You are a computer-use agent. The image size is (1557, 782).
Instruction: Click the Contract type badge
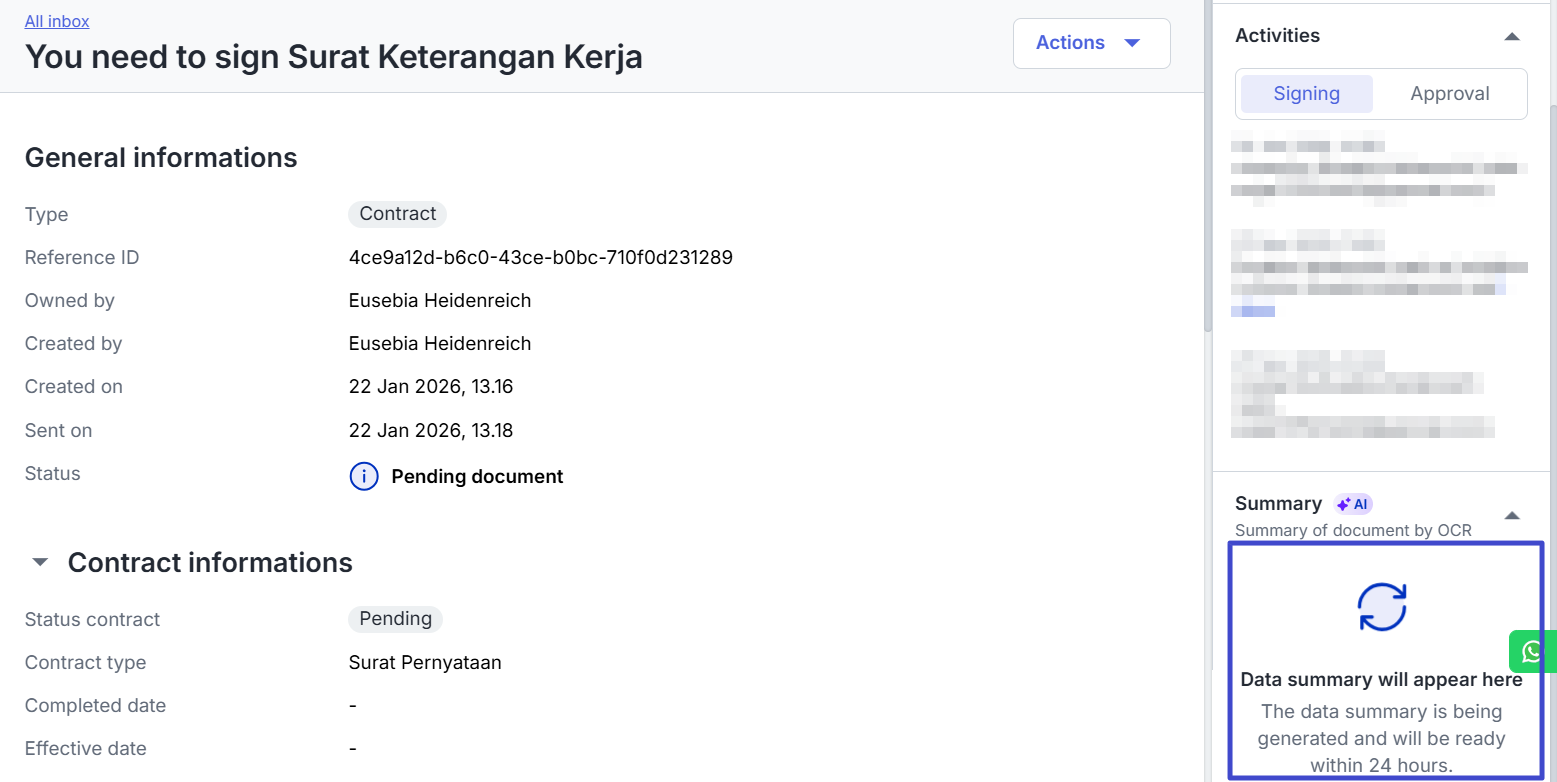click(x=397, y=214)
